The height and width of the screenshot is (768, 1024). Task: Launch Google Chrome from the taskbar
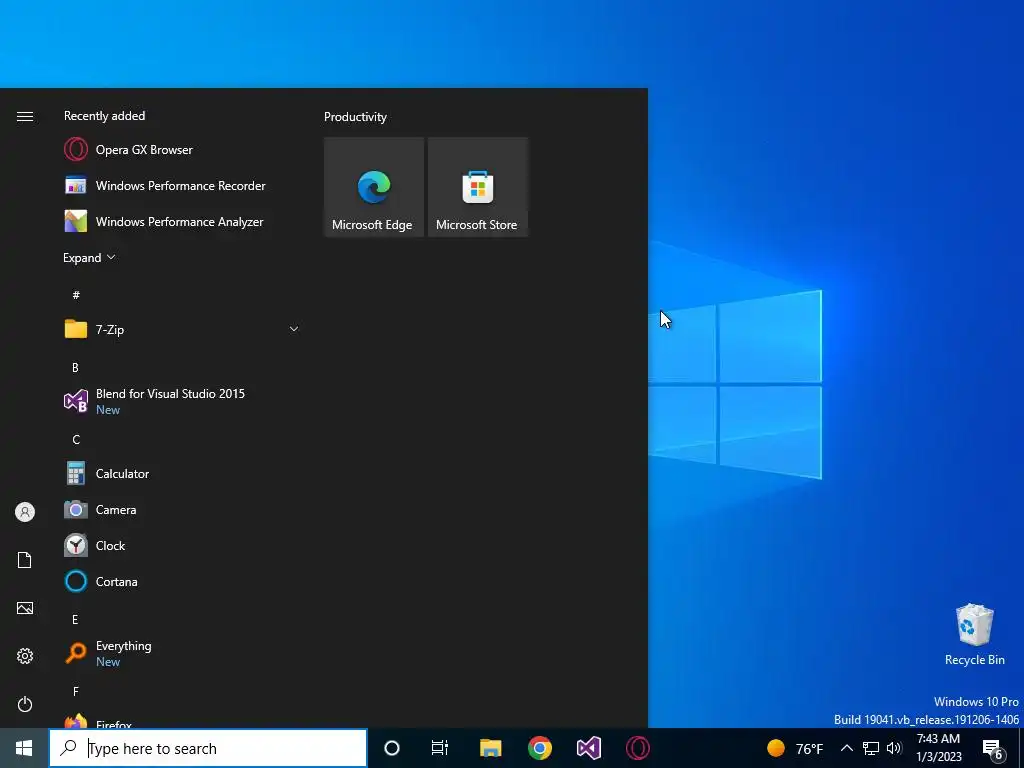coord(539,748)
